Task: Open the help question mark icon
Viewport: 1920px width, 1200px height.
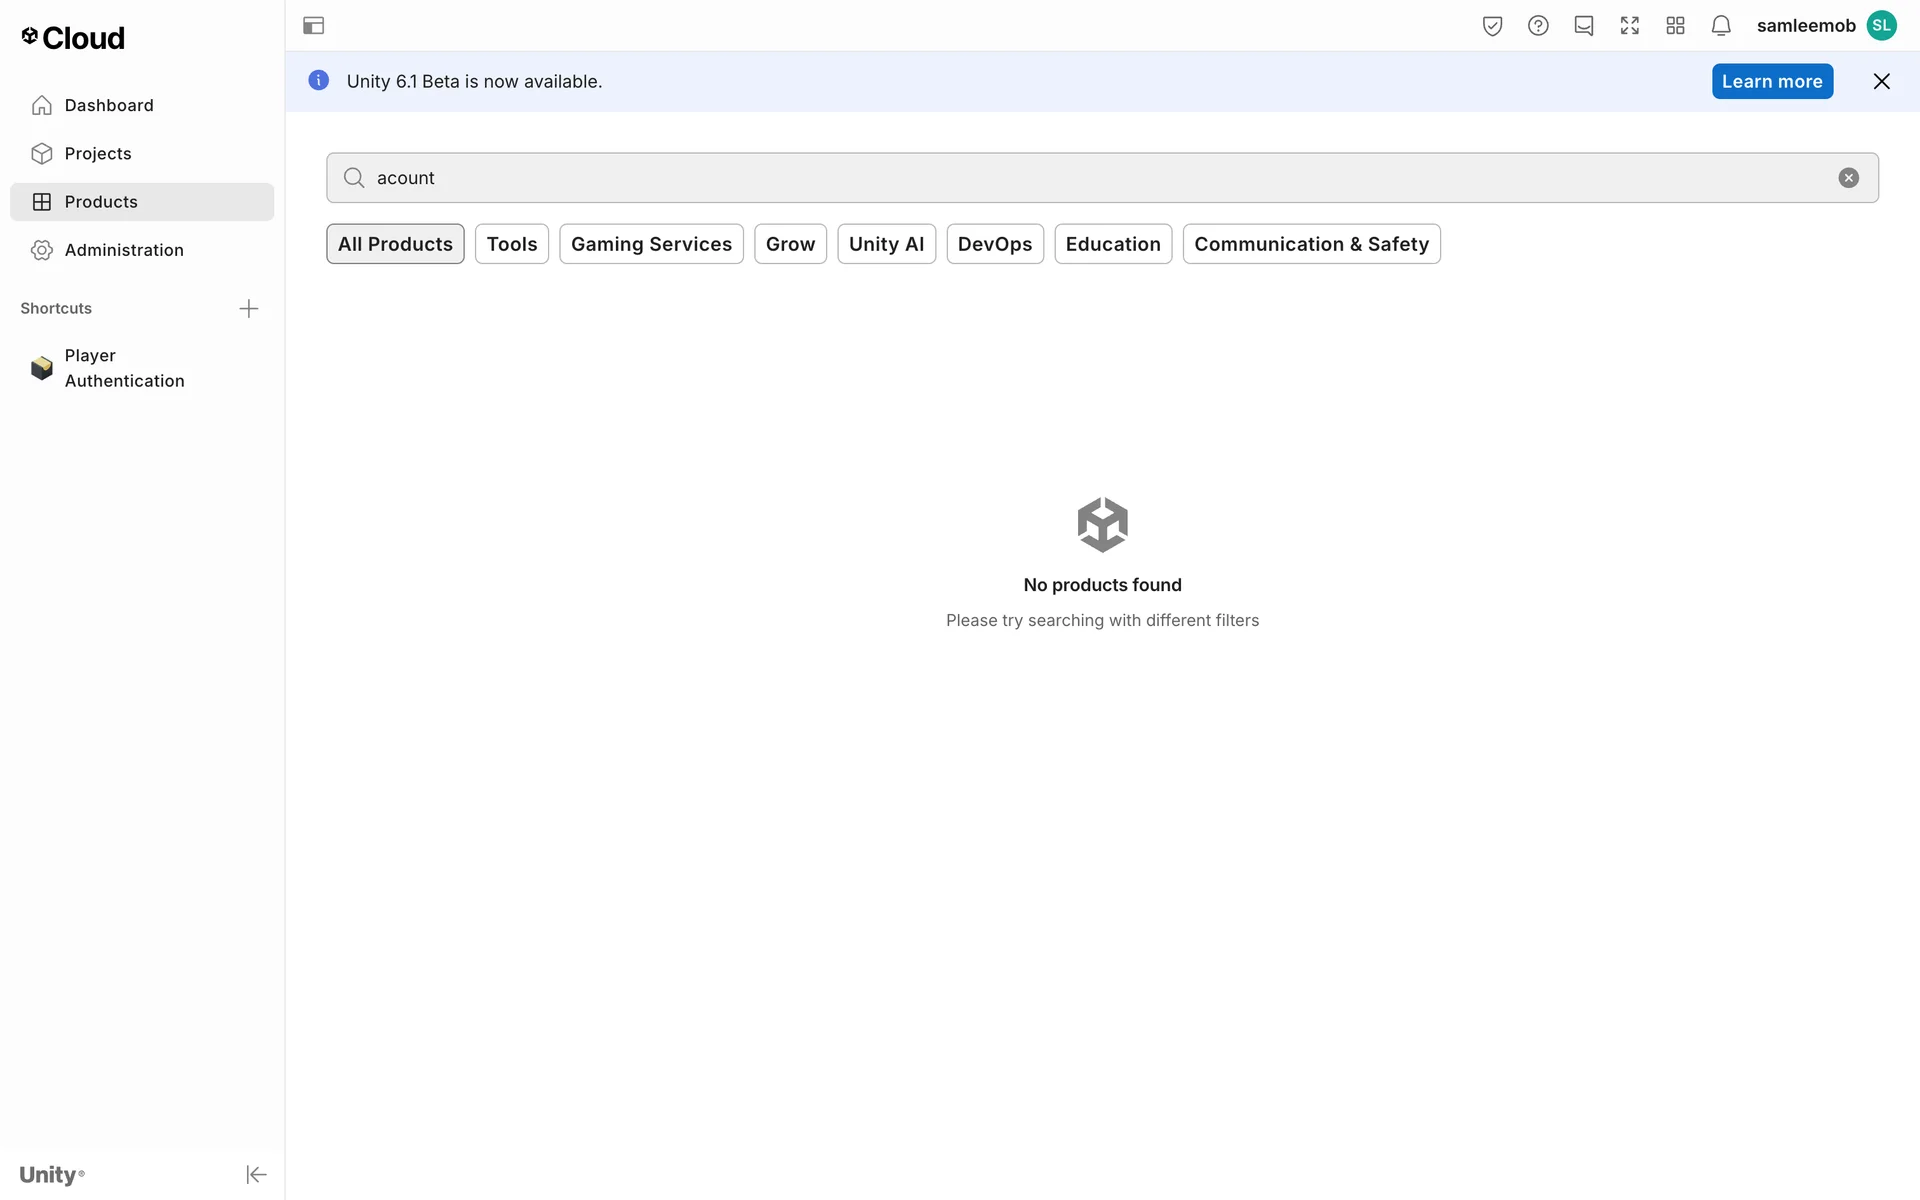Action: click(x=1538, y=26)
